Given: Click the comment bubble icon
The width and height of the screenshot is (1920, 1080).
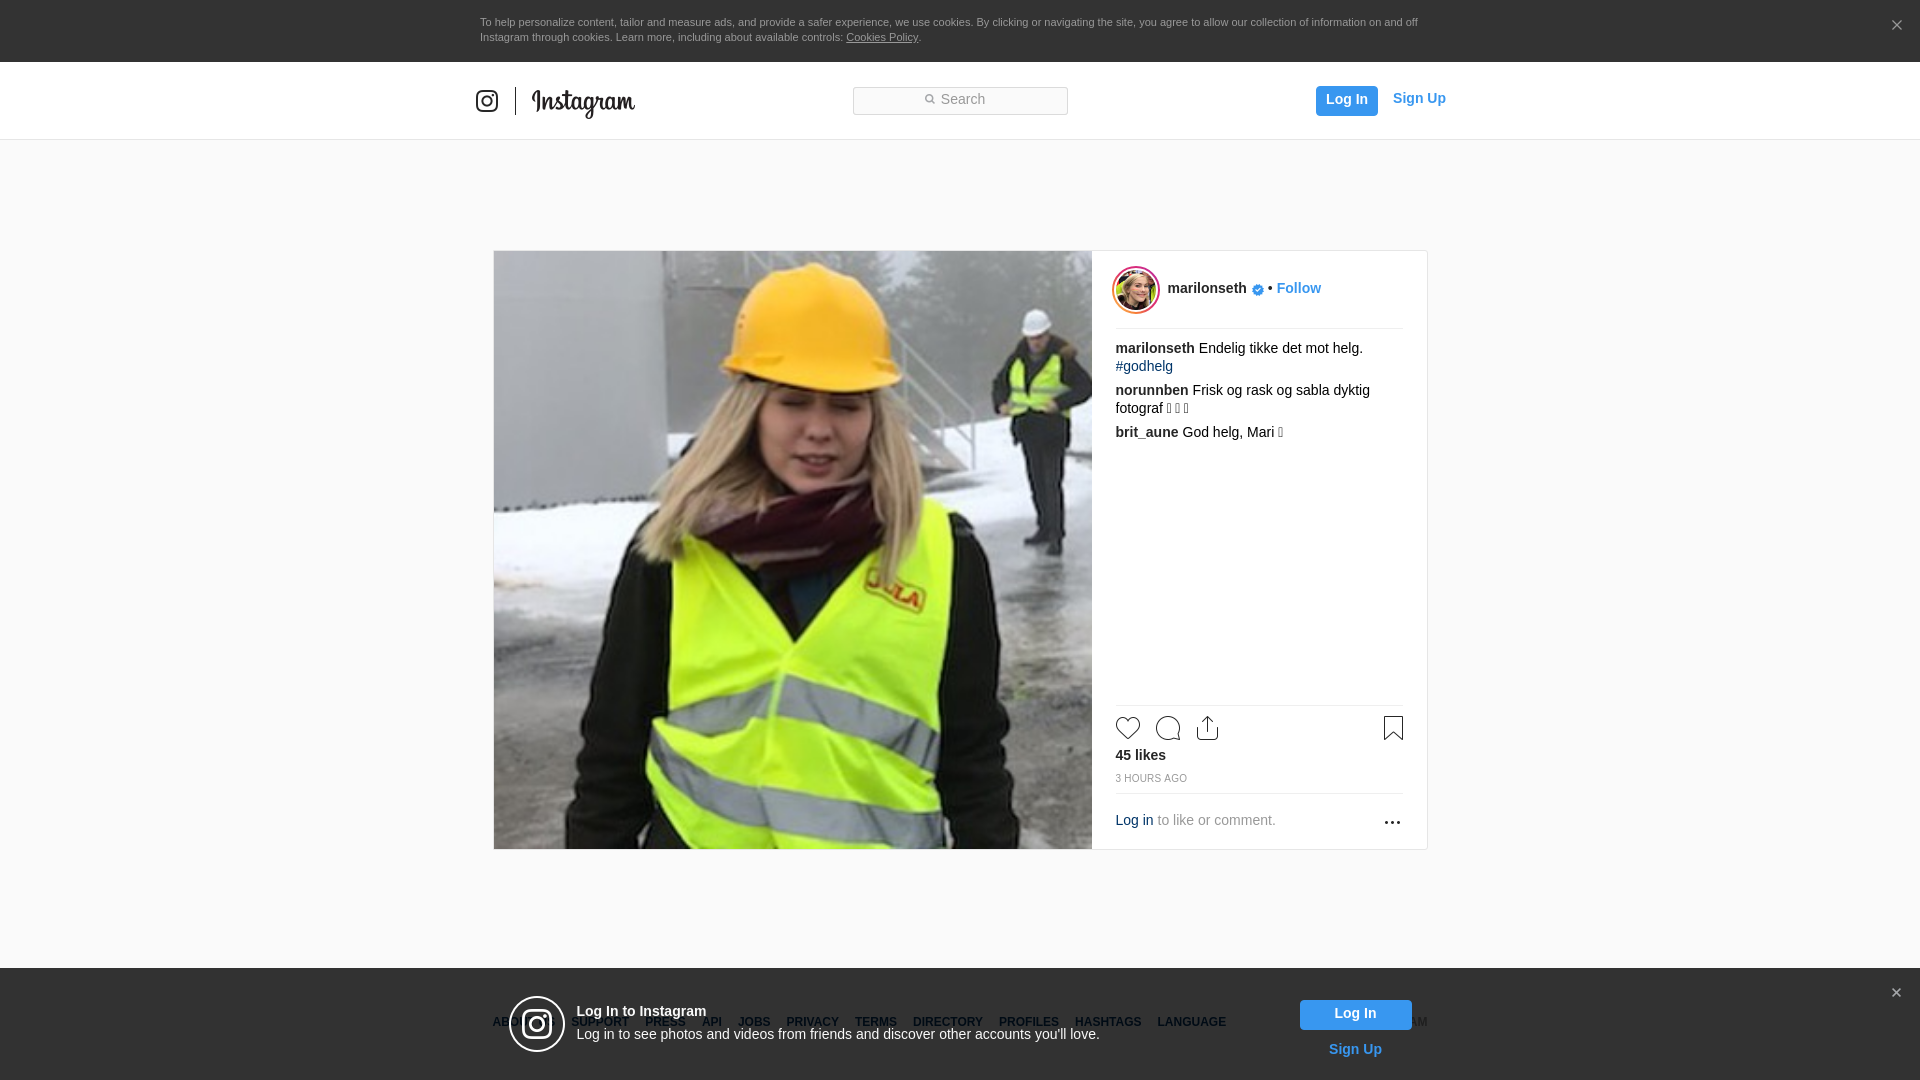Looking at the screenshot, I should 1167,728.
